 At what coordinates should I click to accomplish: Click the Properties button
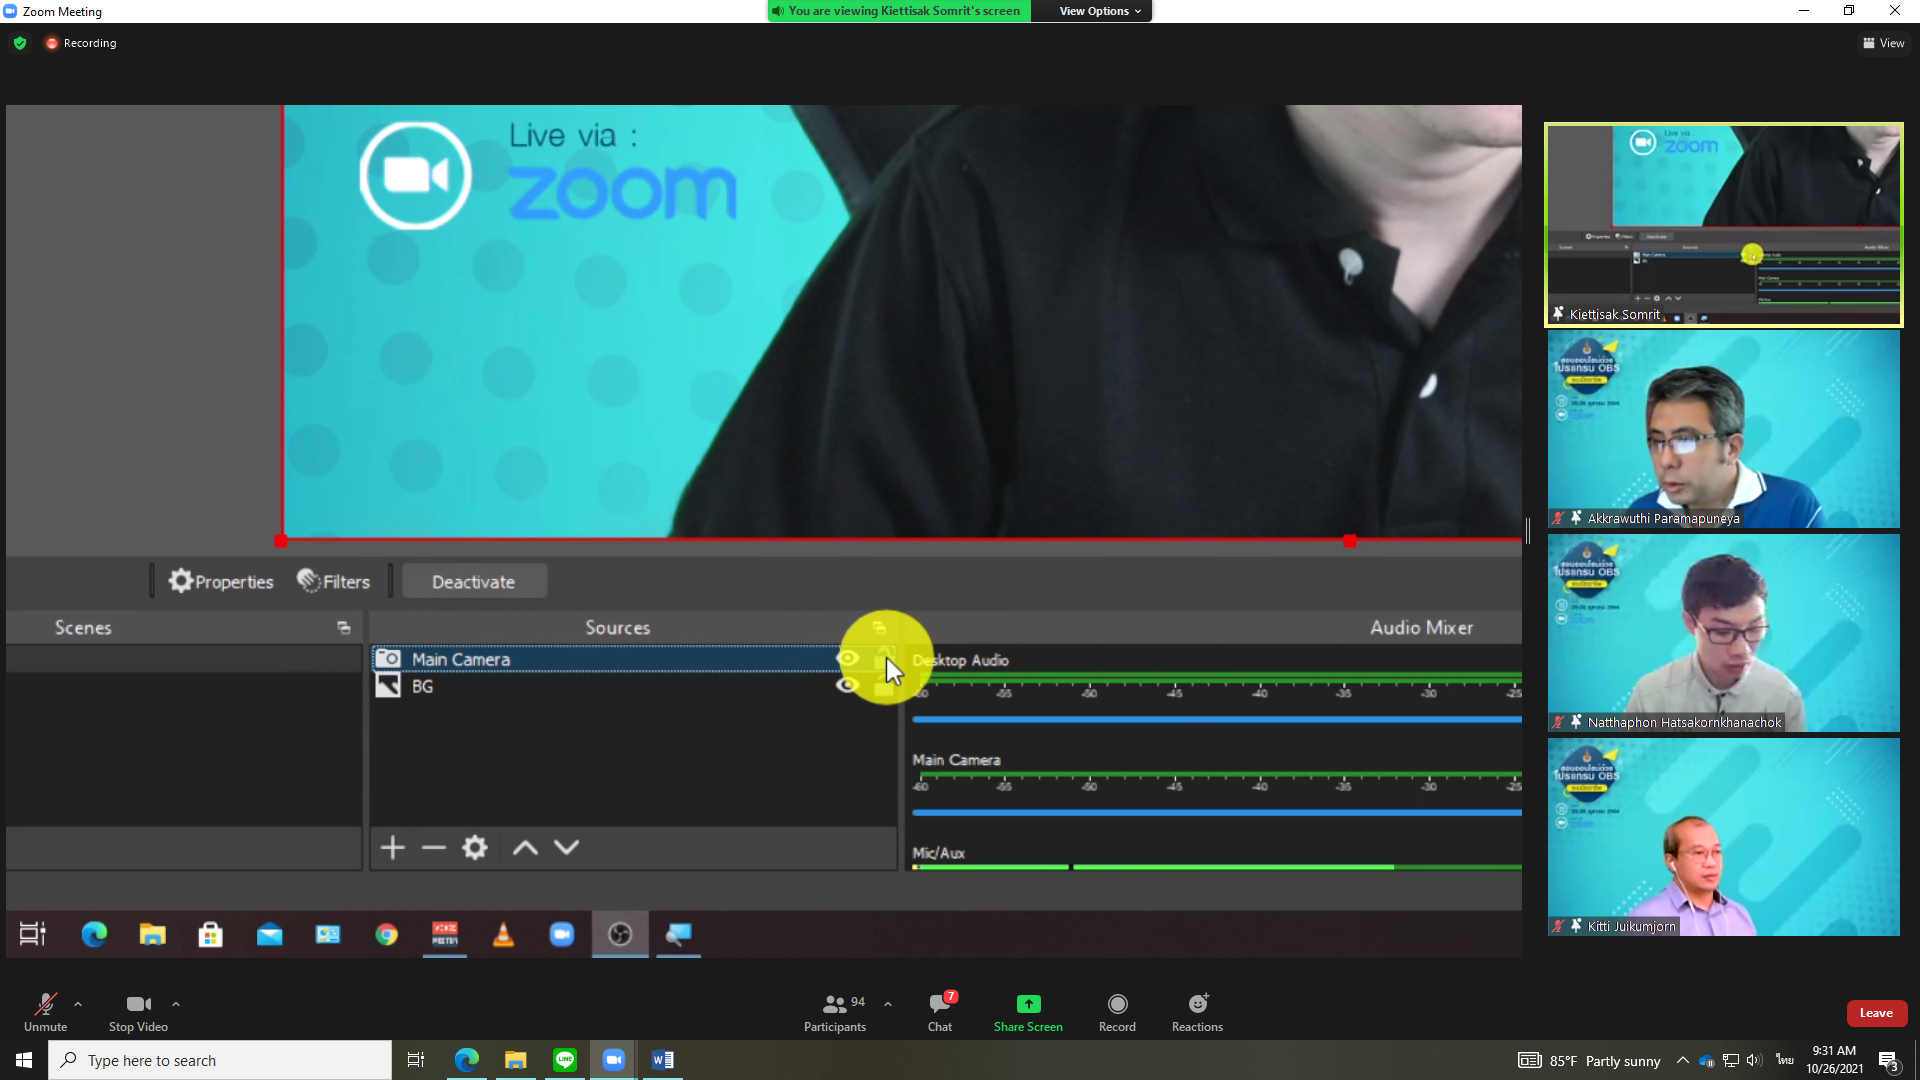click(x=221, y=582)
